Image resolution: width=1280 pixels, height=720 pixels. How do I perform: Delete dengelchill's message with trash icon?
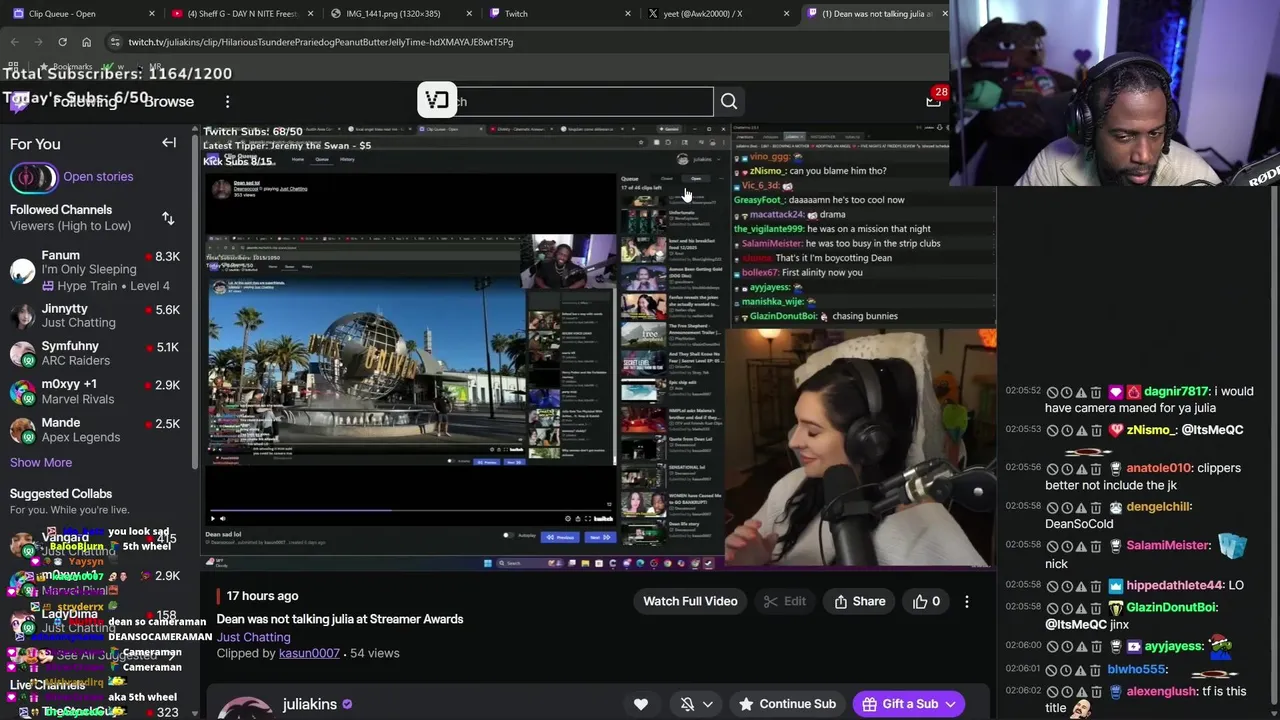tap(1096, 507)
